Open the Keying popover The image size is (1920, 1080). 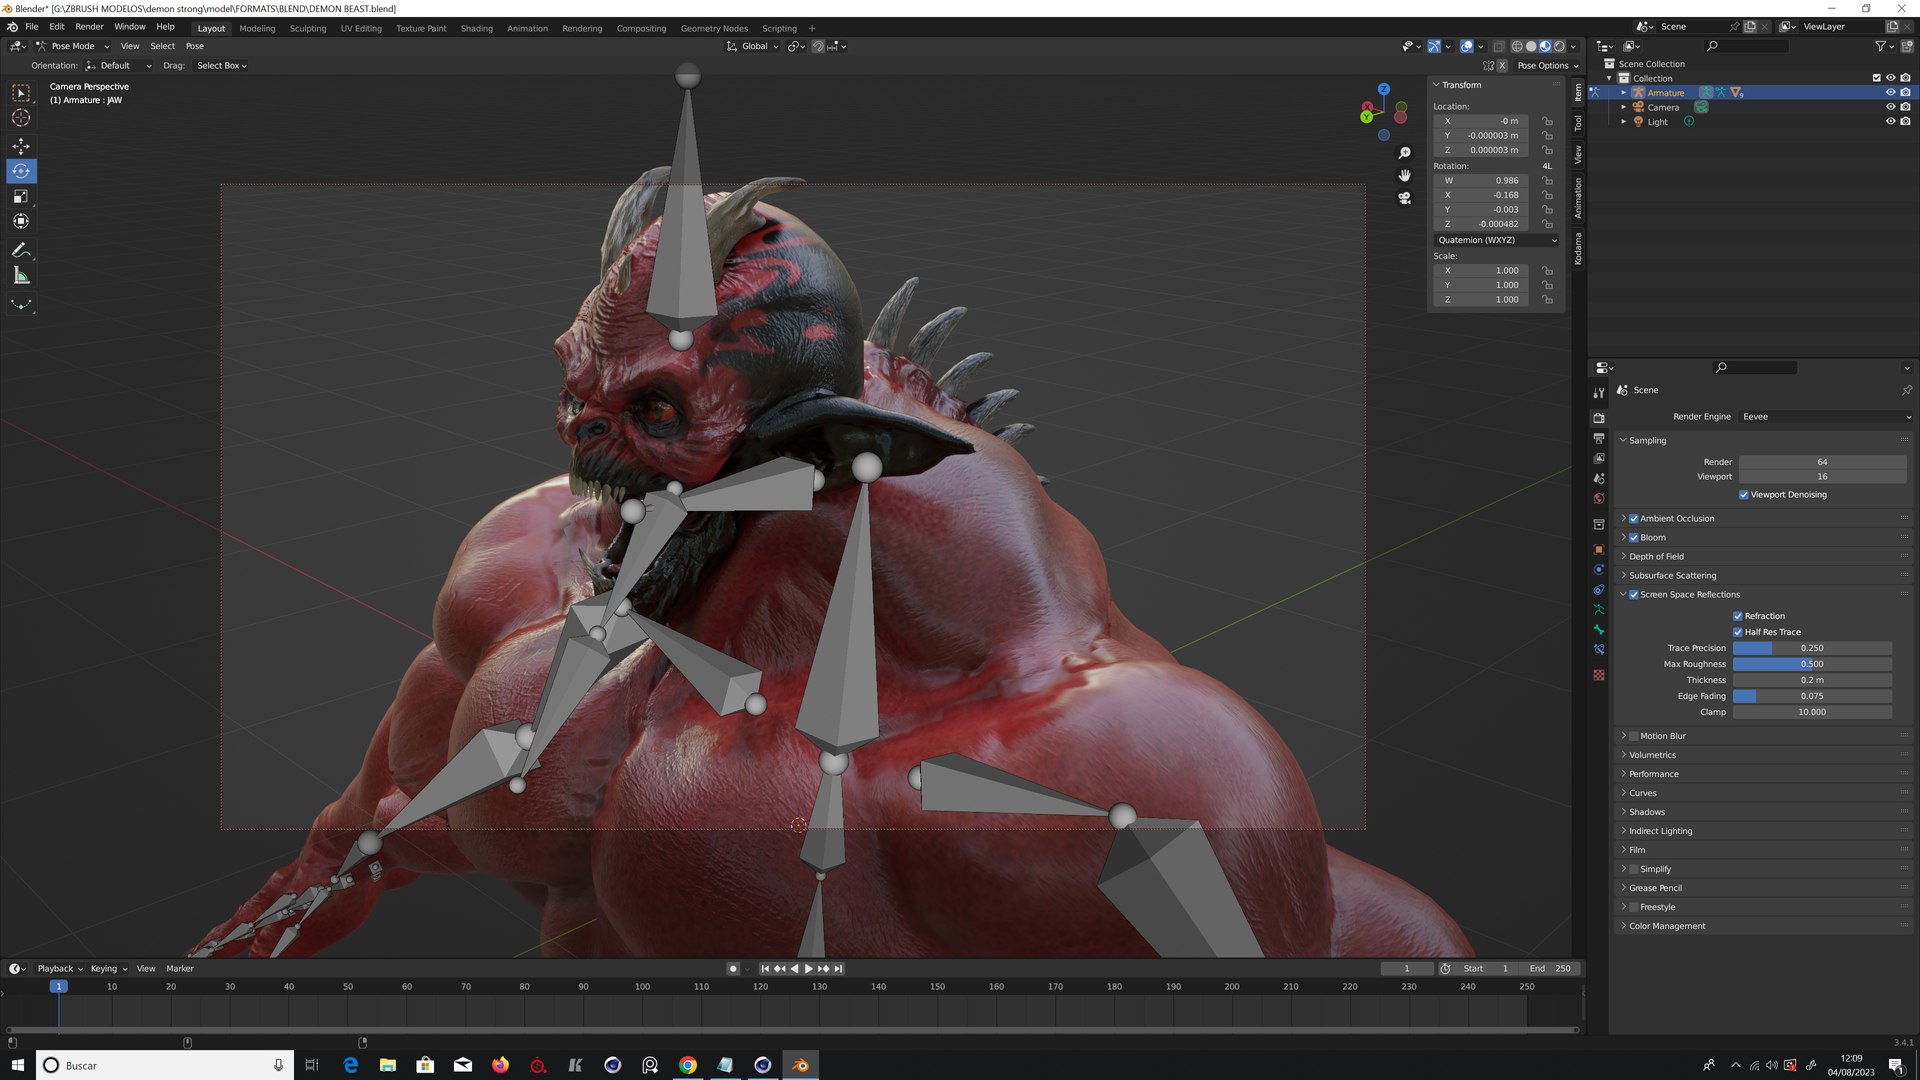(x=108, y=969)
